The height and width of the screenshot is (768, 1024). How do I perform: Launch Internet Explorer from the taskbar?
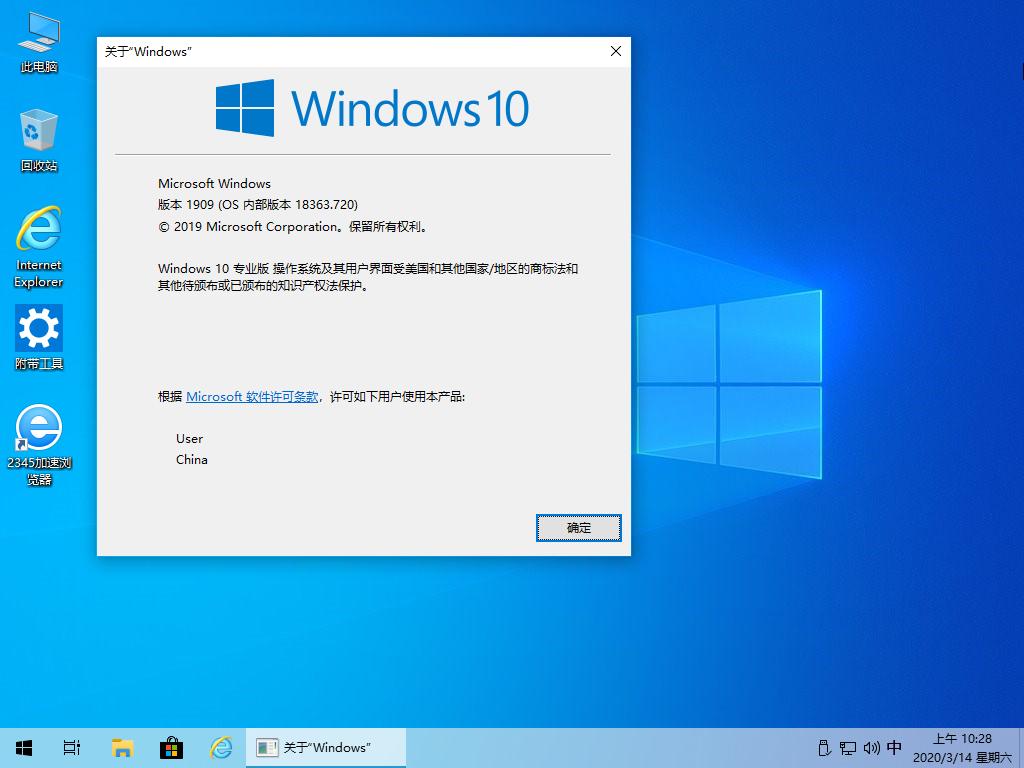point(221,748)
